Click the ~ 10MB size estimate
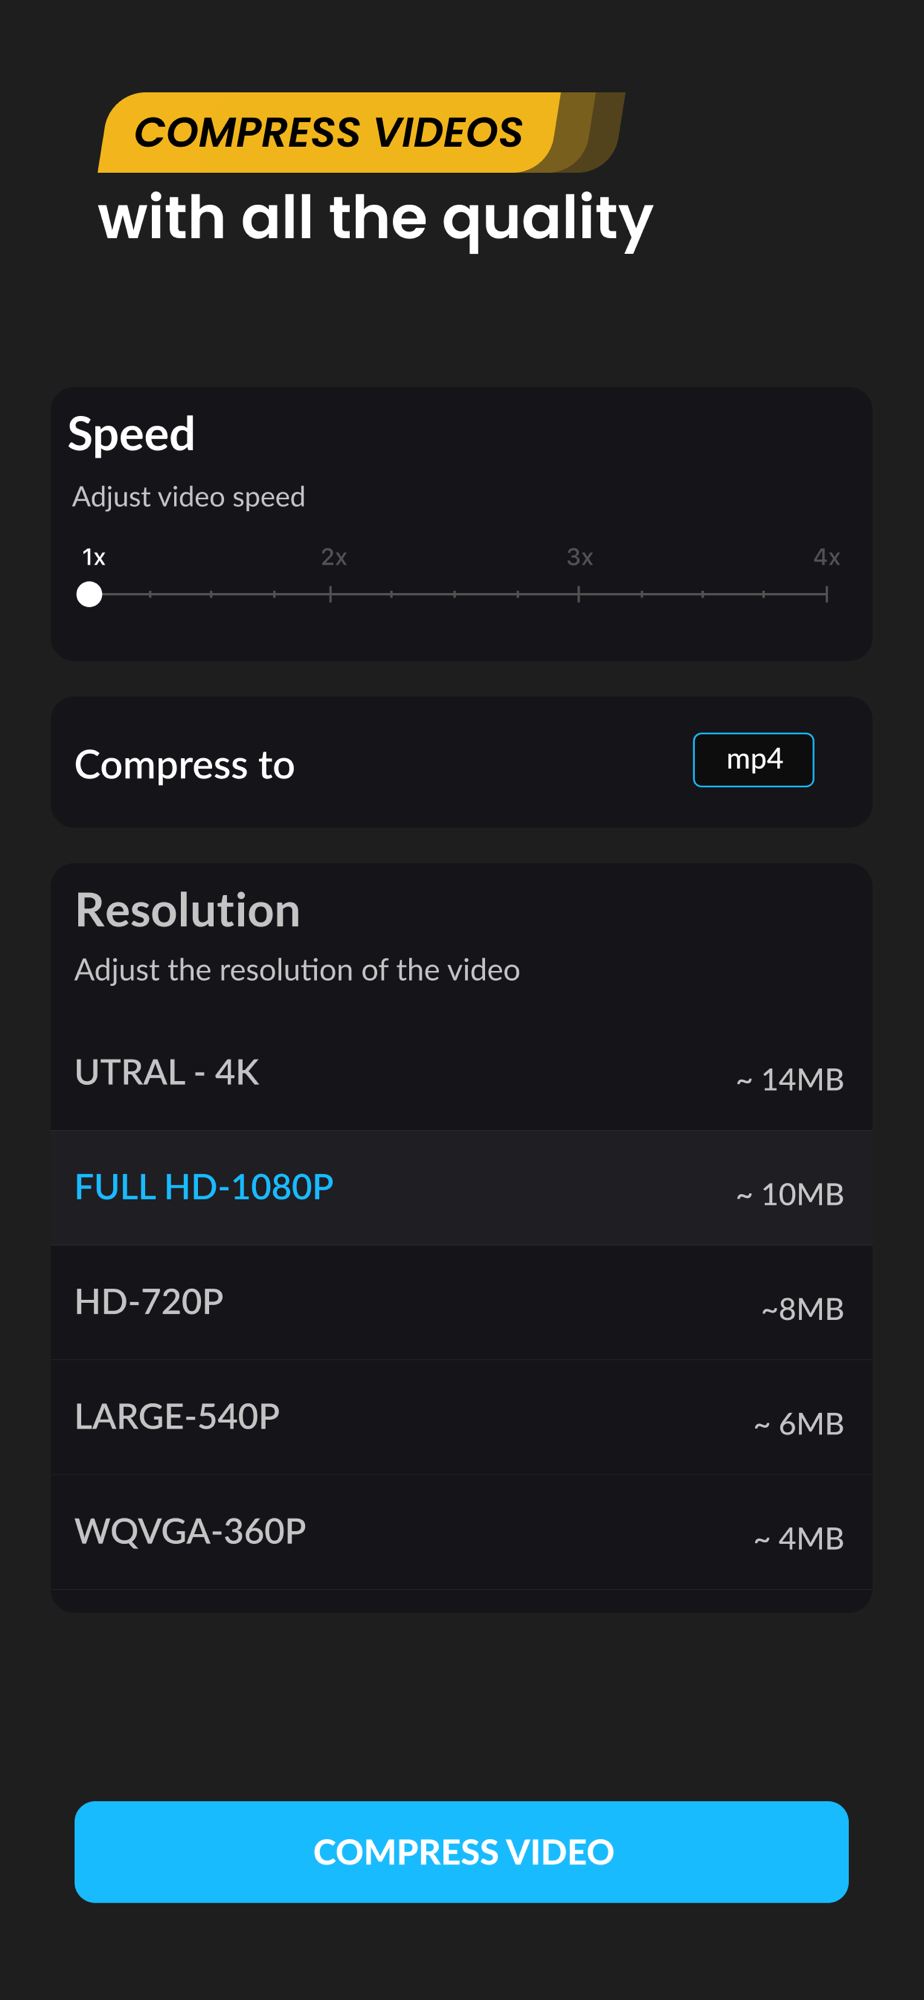 (x=790, y=1194)
